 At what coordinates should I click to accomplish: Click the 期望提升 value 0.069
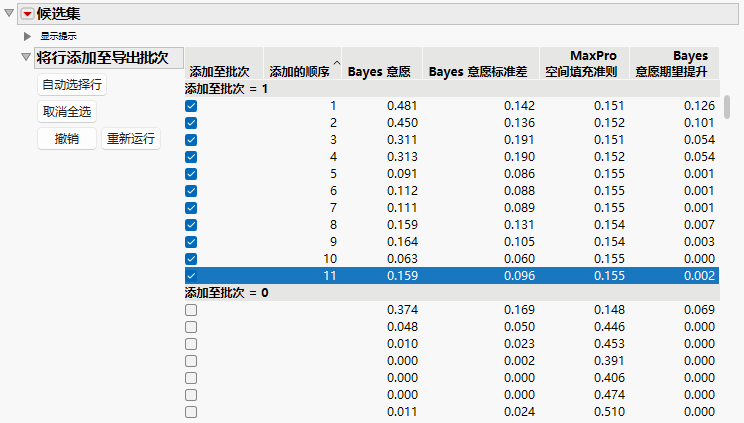pos(699,310)
